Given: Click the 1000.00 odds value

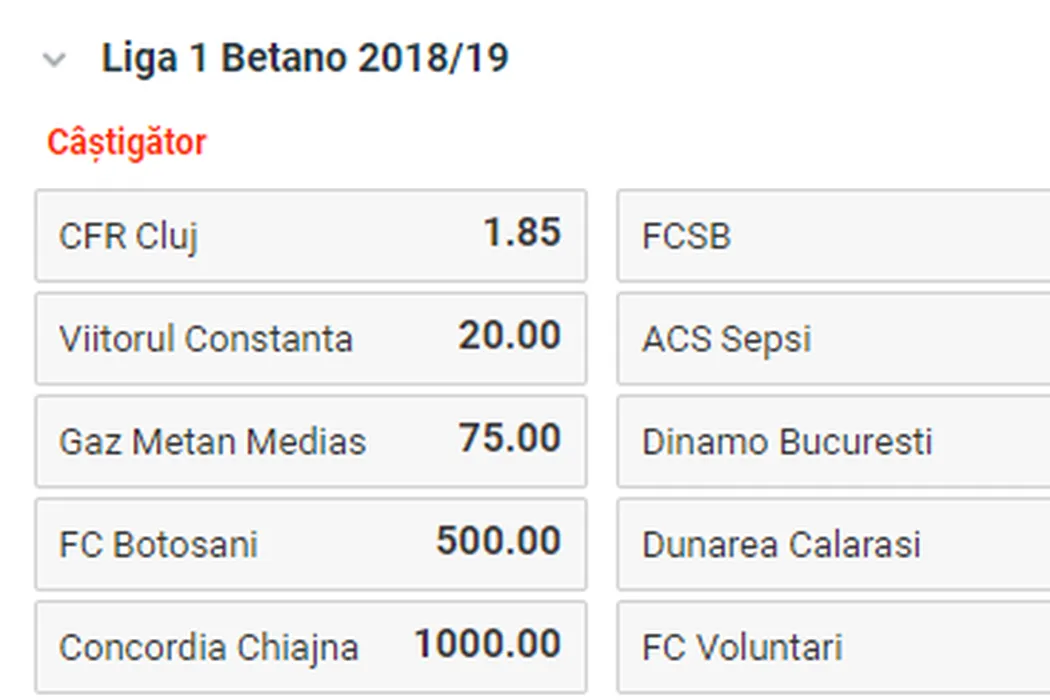Looking at the screenshot, I should click(x=487, y=645).
